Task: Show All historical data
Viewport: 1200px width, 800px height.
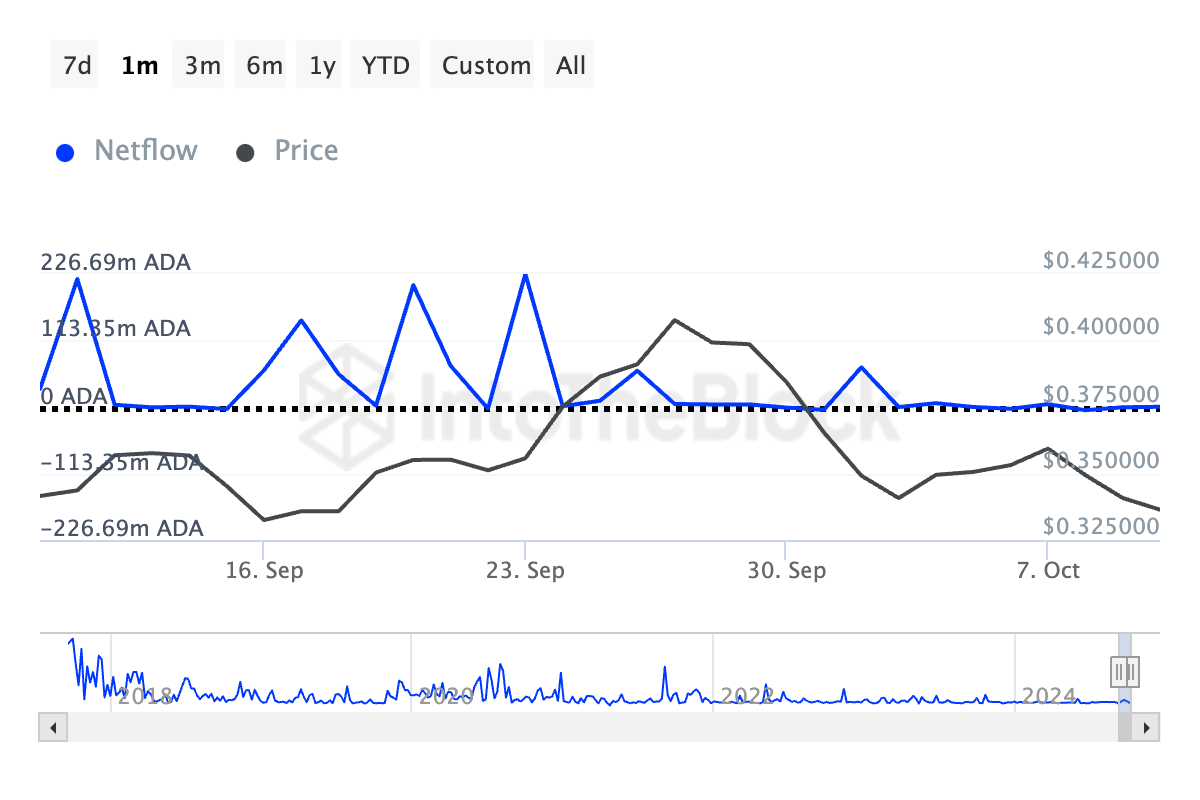Action: 571,66
